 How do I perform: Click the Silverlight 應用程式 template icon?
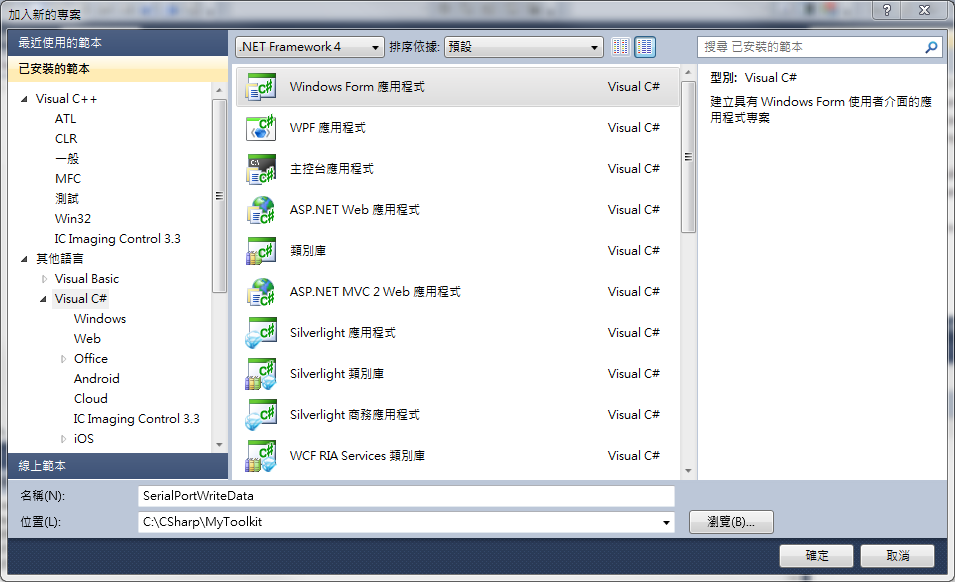(261, 332)
